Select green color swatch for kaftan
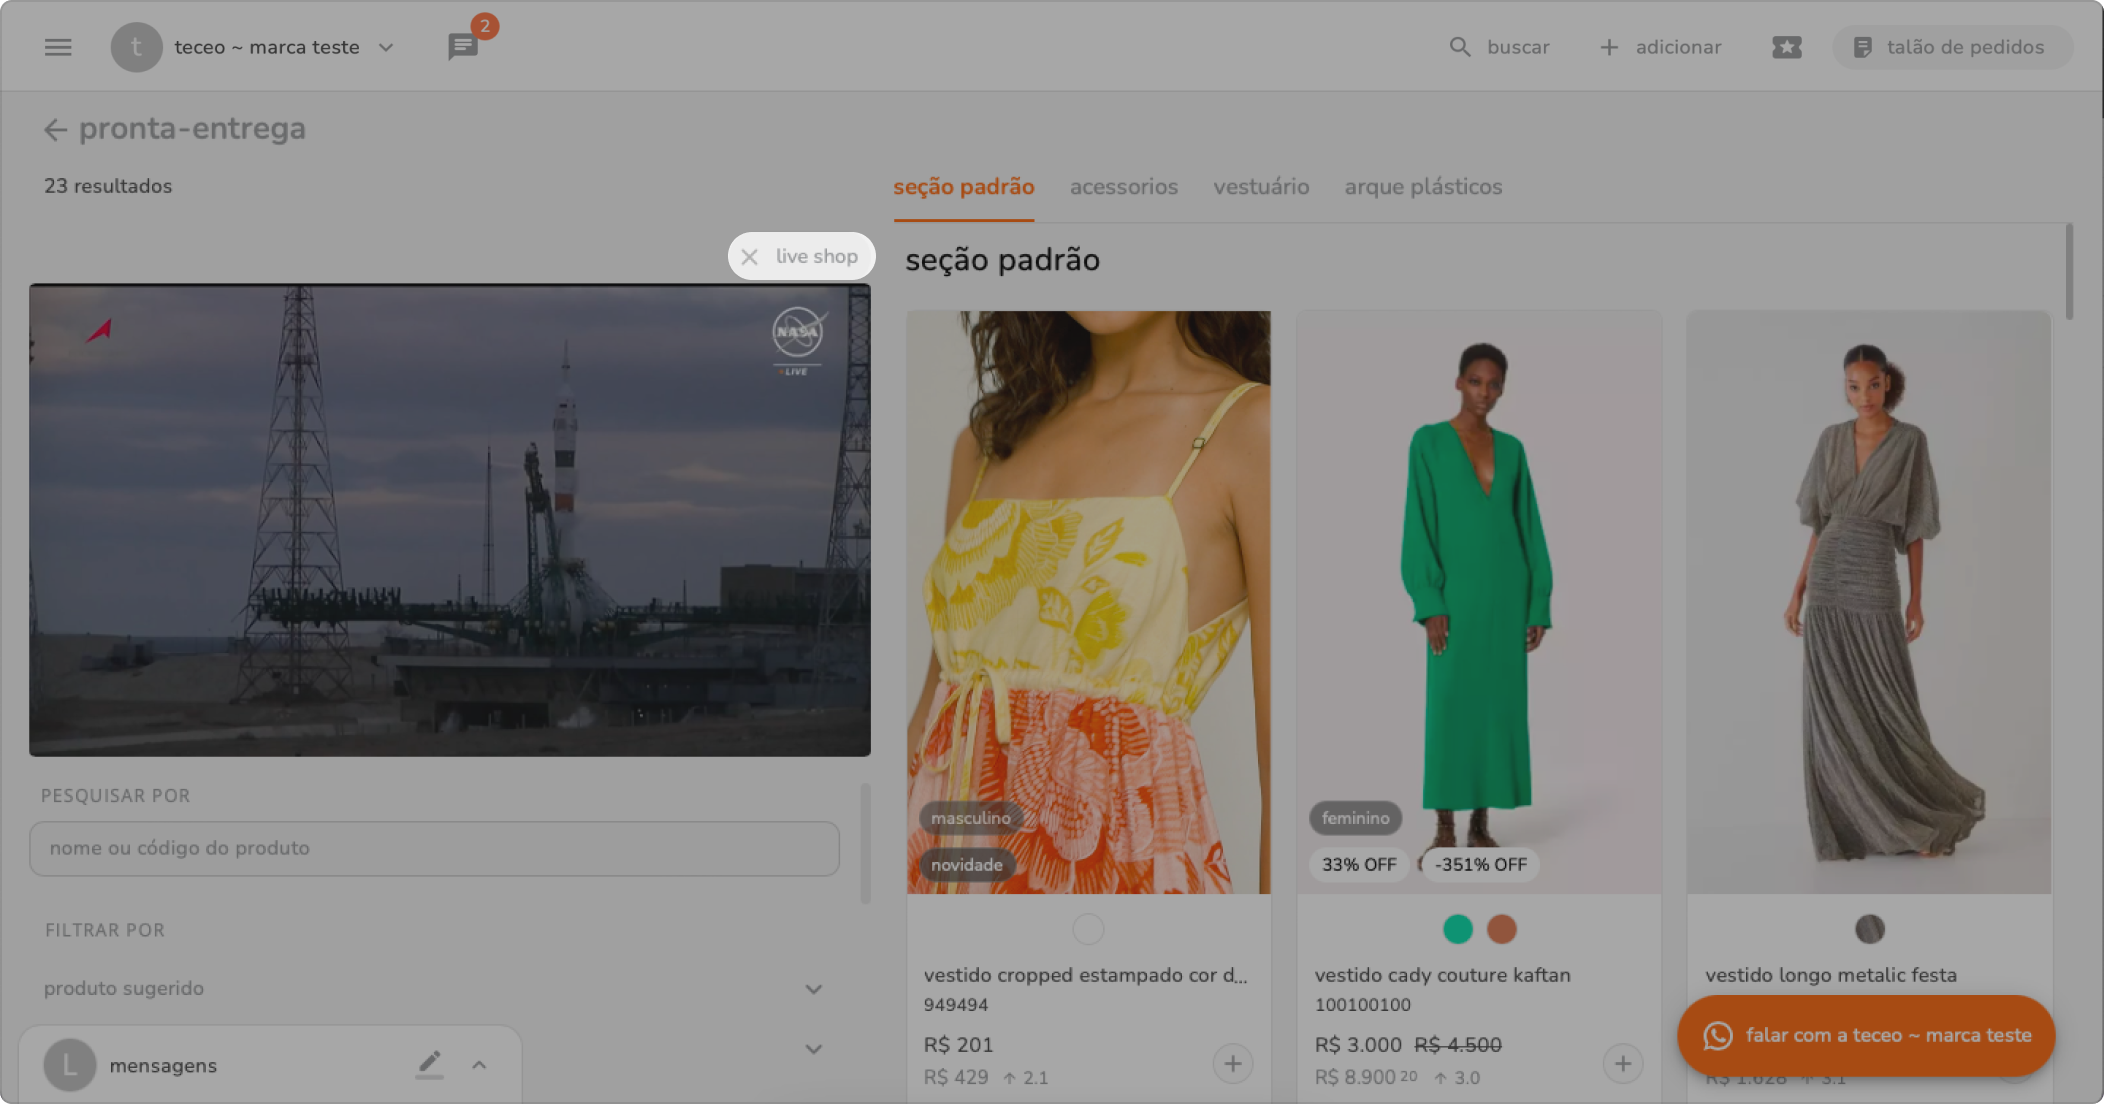This screenshot has width=2104, height=1104. [1457, 929]
